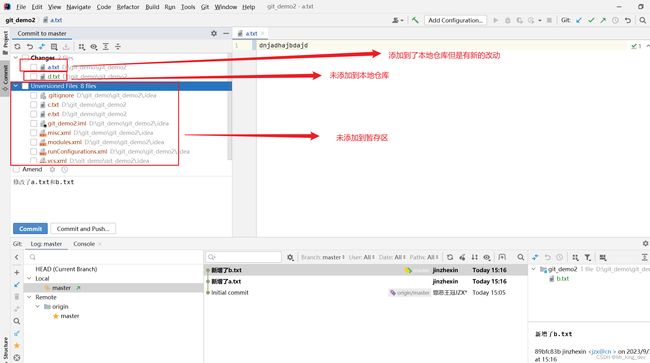The width and height of the screenshot is (650, 363).
Task: Click Git Rollback icon in main toolbar
Action: (628, 20)
